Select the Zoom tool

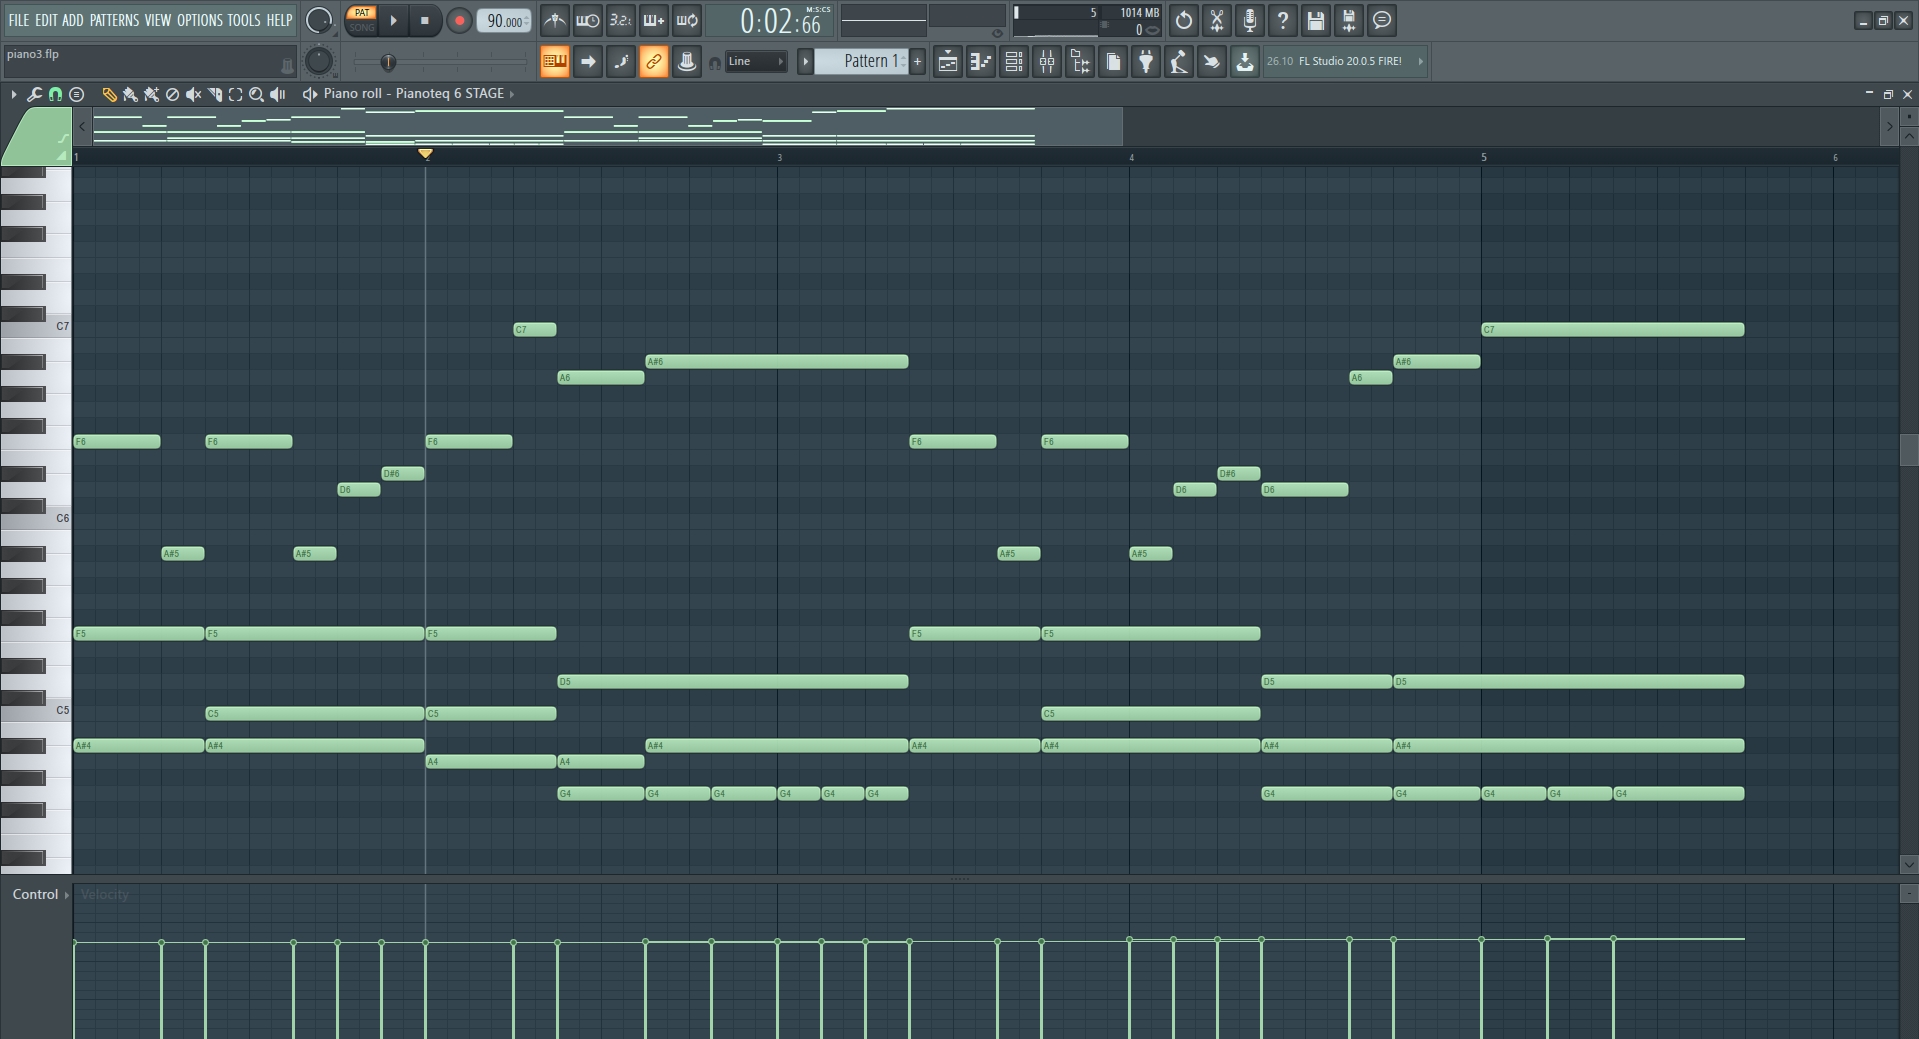pos(256,94)
